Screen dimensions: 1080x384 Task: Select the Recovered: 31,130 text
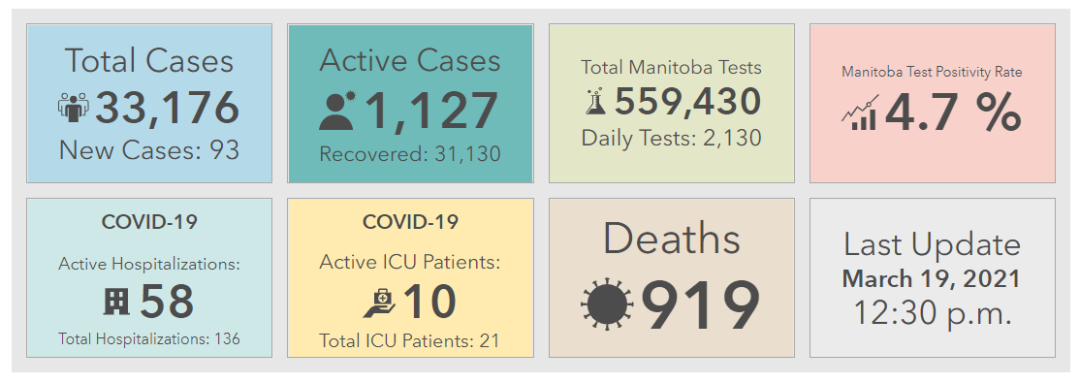click(411, 153)
